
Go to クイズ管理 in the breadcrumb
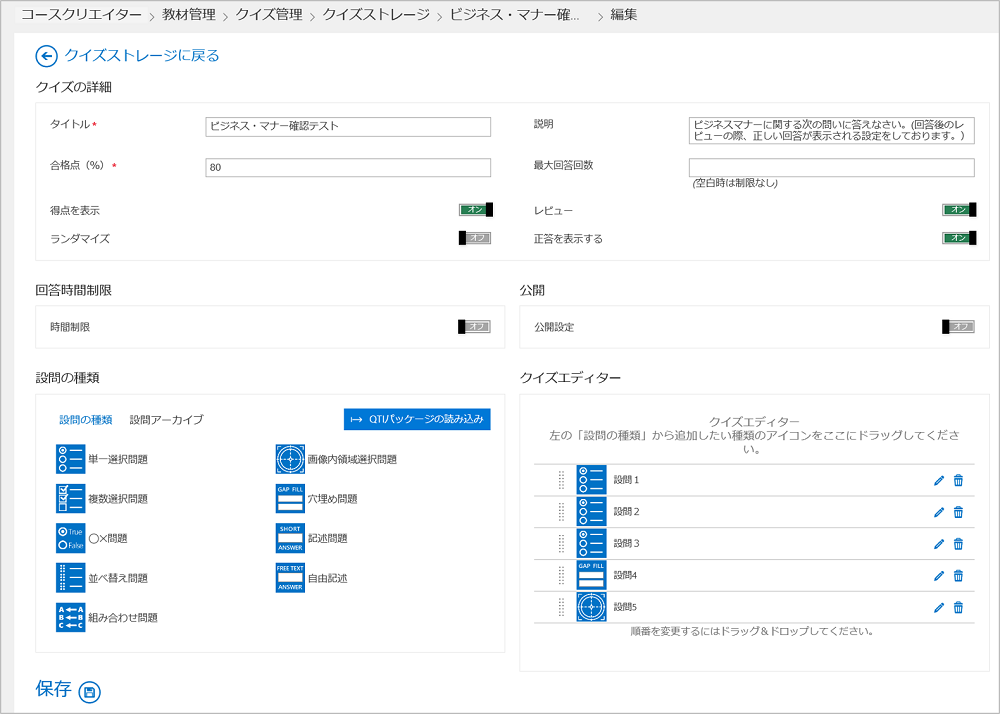268,15
